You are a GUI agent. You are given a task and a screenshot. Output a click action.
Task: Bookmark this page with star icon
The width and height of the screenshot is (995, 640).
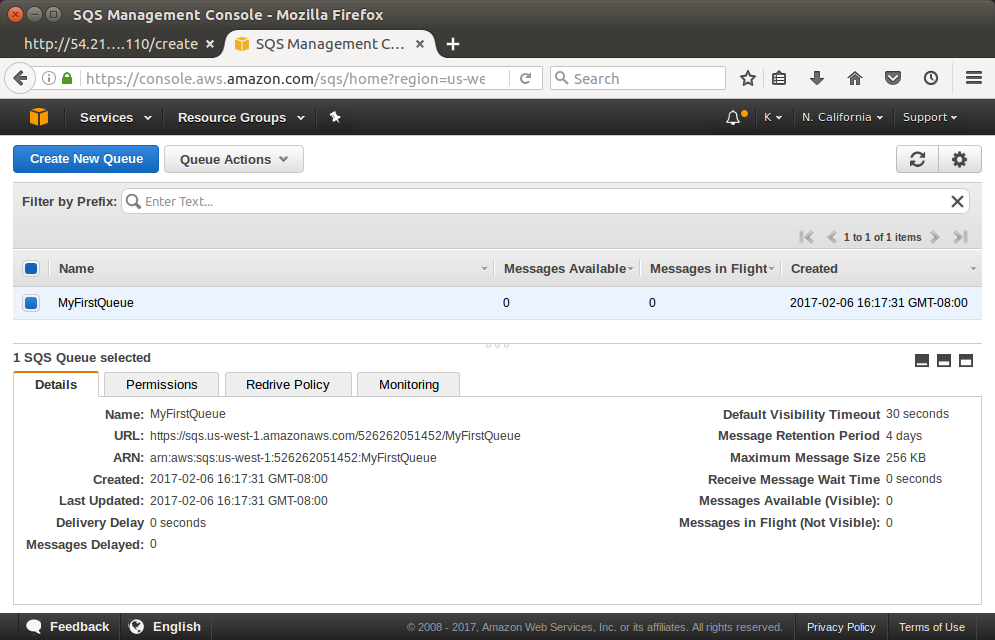(748, 79)
